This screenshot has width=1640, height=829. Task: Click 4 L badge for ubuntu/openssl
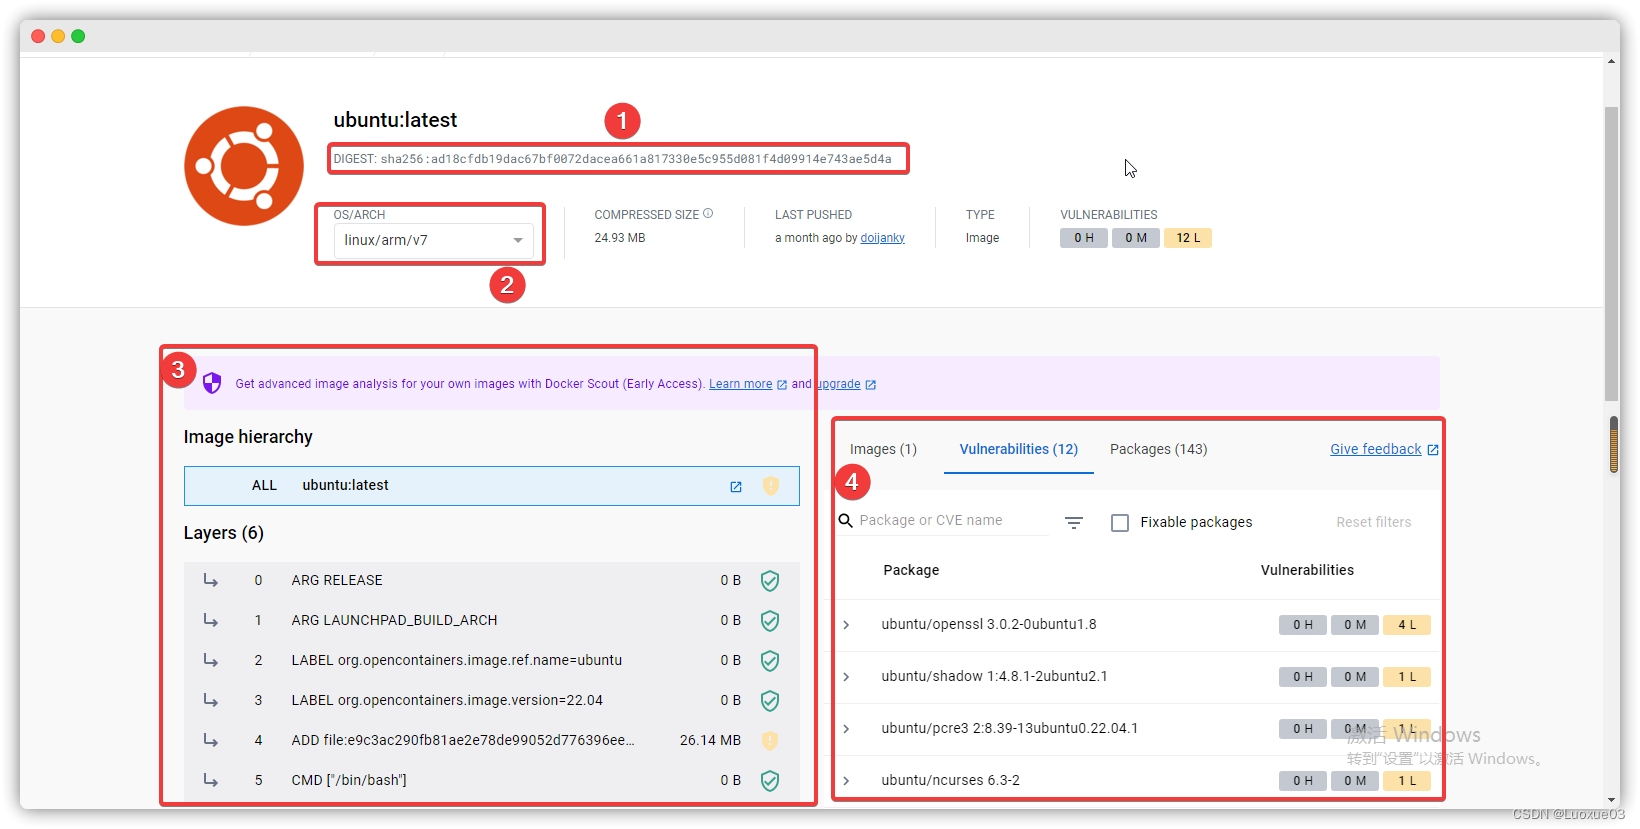(x=1407, y=625)
